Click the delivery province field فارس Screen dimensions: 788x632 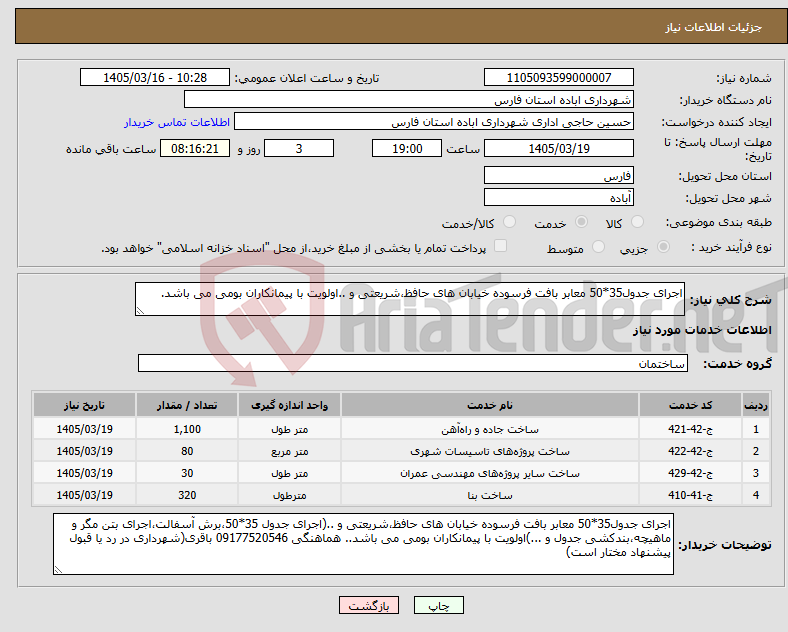click(x=558, y=175)
